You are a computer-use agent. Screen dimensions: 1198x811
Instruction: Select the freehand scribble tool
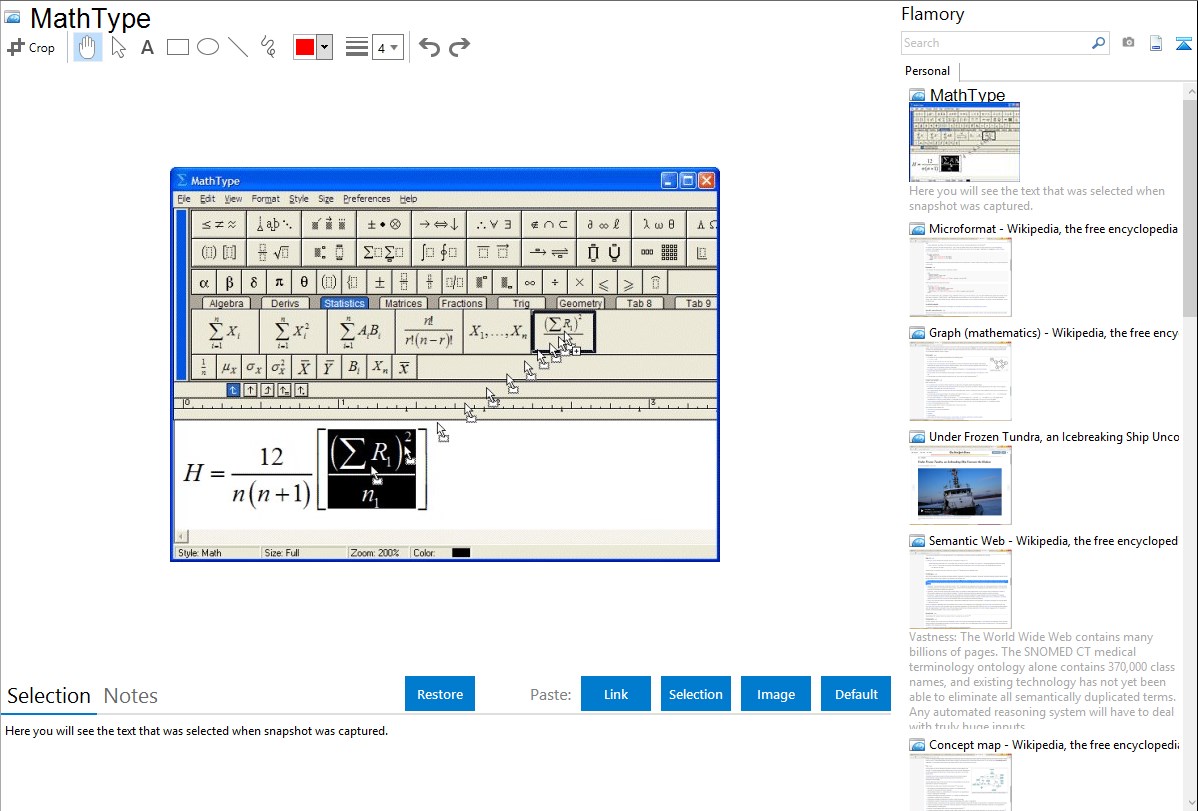(x=268, y=47)
